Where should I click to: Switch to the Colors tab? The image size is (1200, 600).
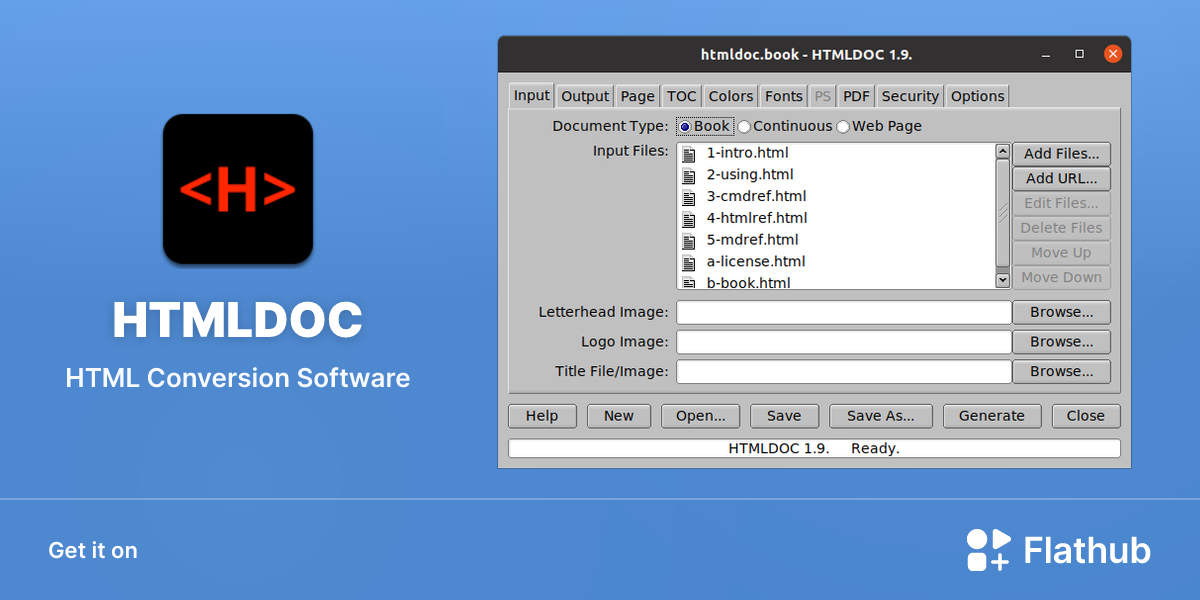[x=731, y=96]
